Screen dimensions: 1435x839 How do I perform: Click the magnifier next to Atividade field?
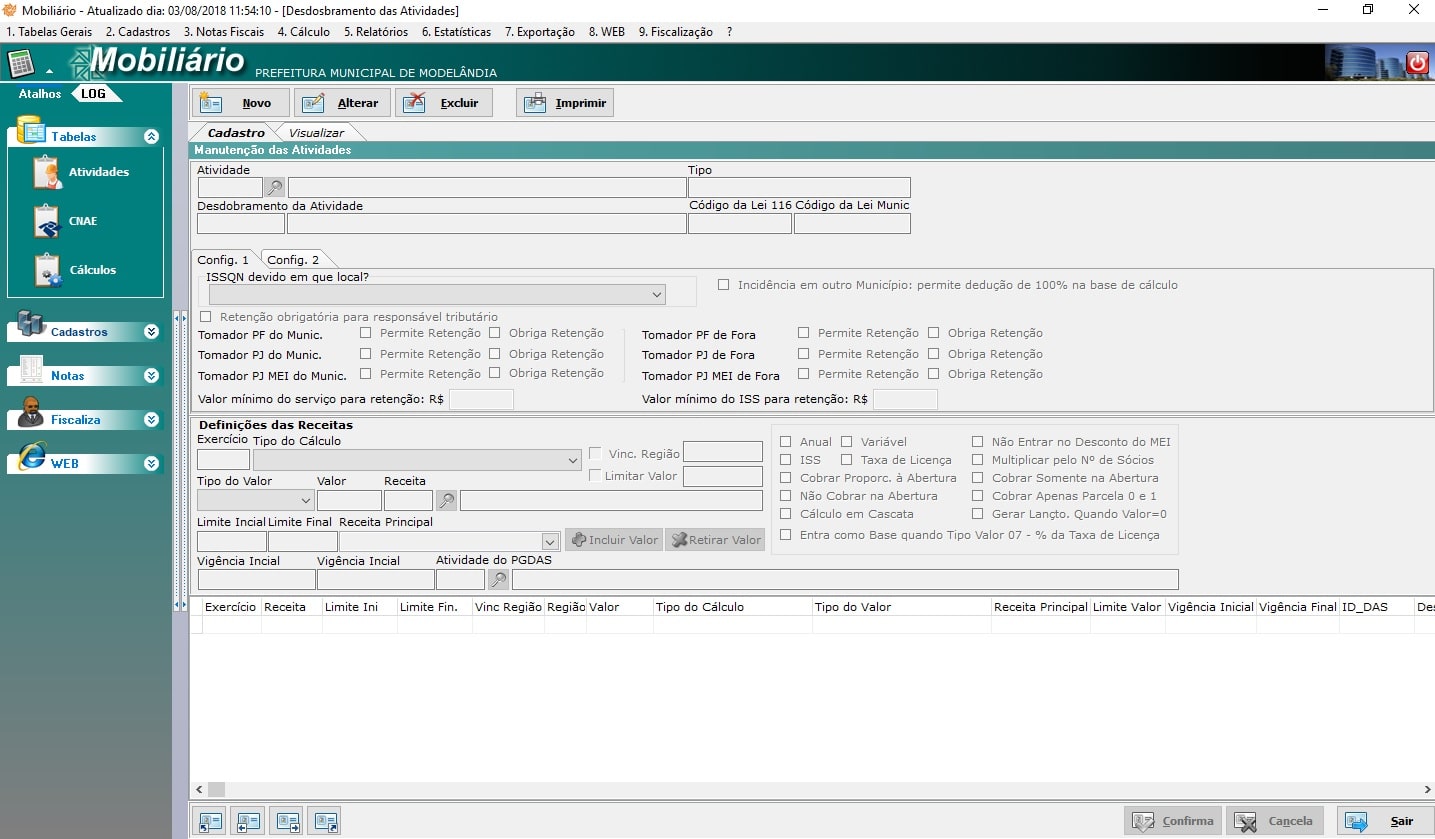pyautogui.click(x=274, y=187)
